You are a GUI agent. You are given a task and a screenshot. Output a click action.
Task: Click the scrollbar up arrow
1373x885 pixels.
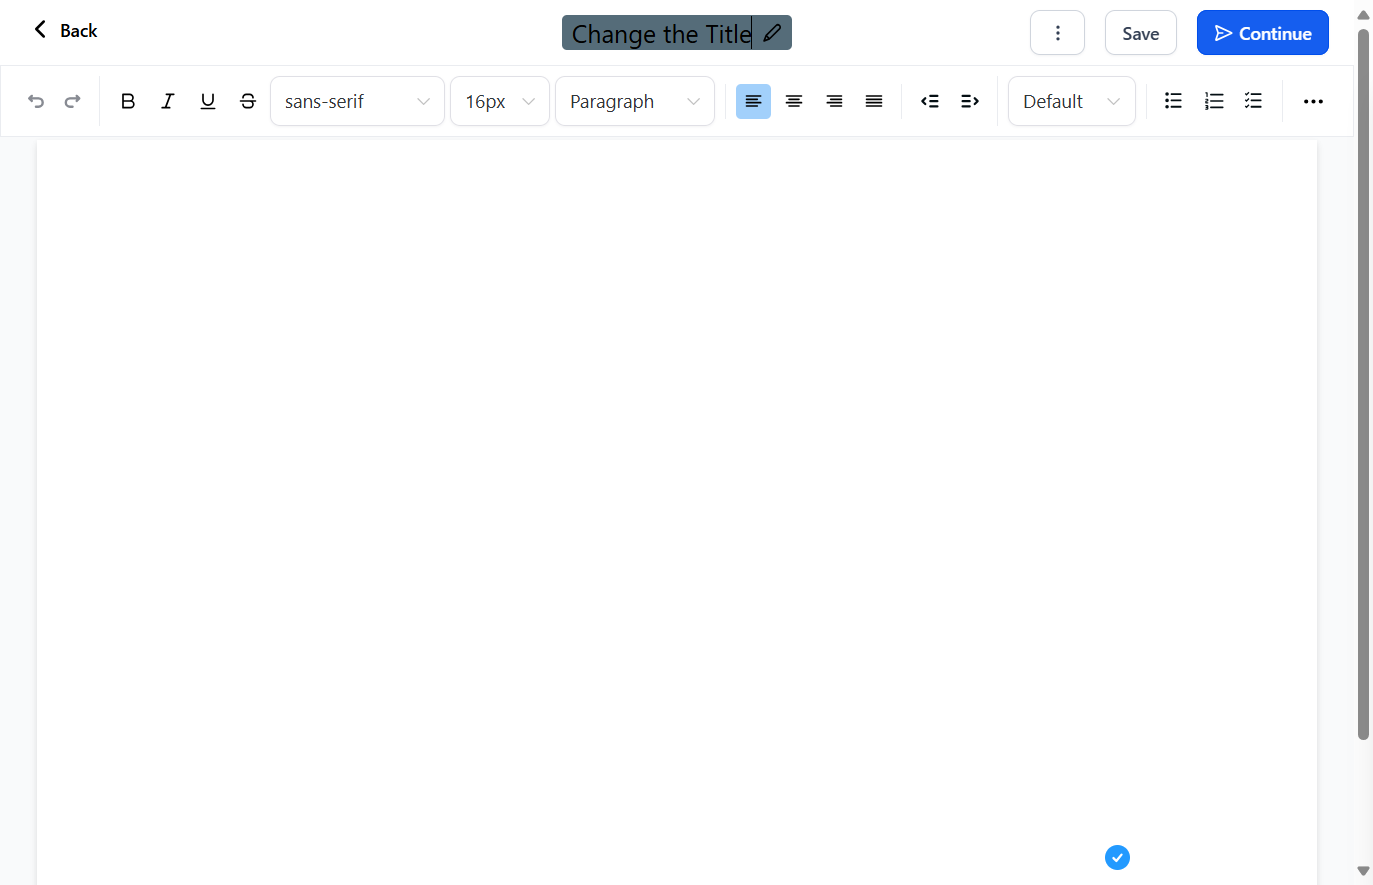[1363, 15]
